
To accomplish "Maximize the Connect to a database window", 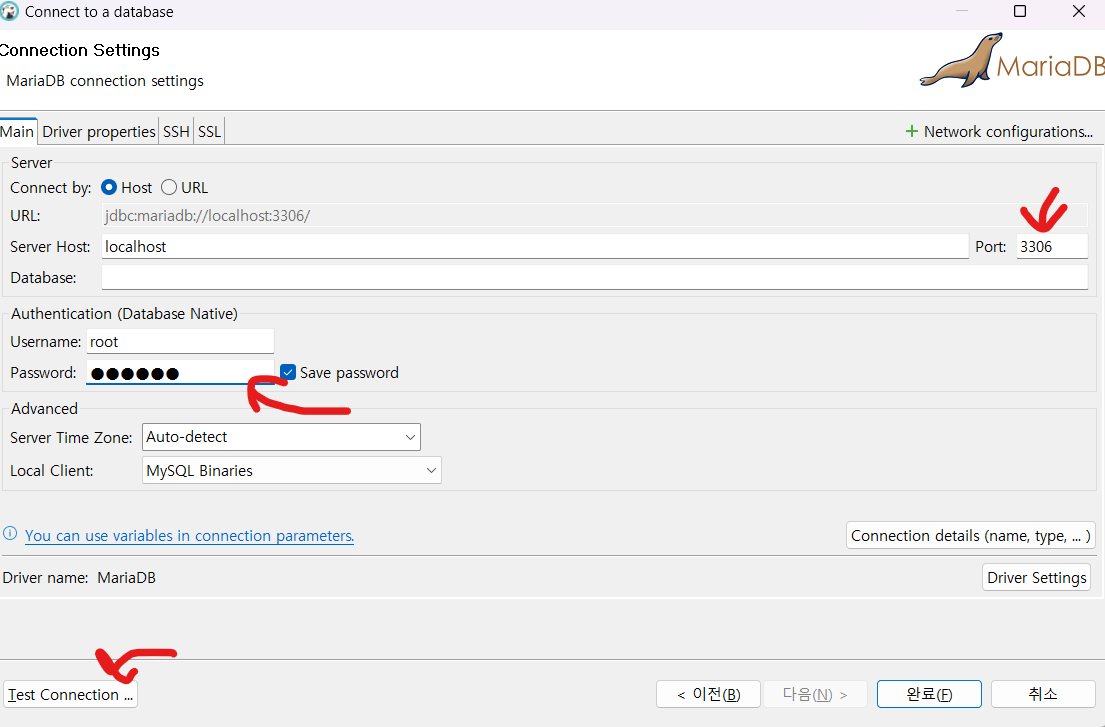I will pos(1020,11).
